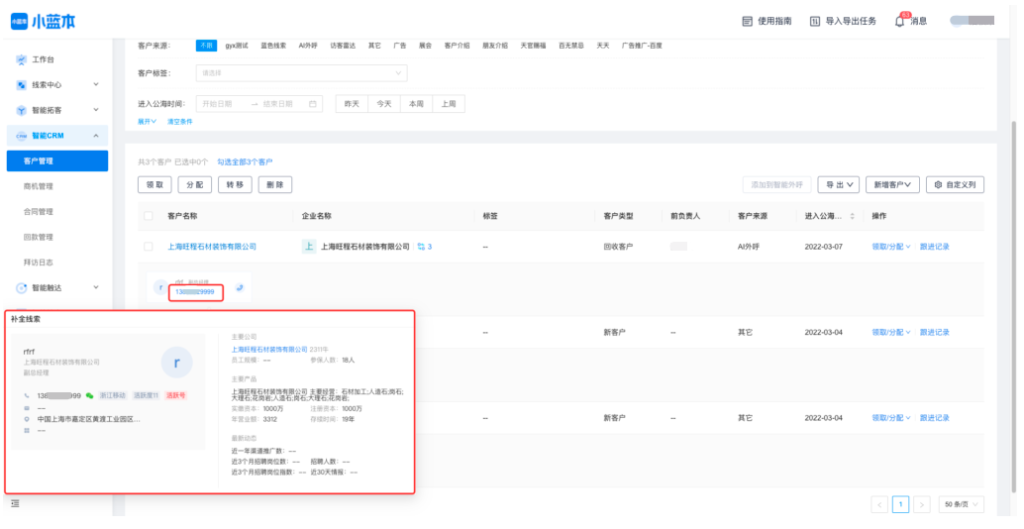Click the phone call icon beside the contact number
The height and width of the screenshot is (529, 1024).
(x=241, y=288)
